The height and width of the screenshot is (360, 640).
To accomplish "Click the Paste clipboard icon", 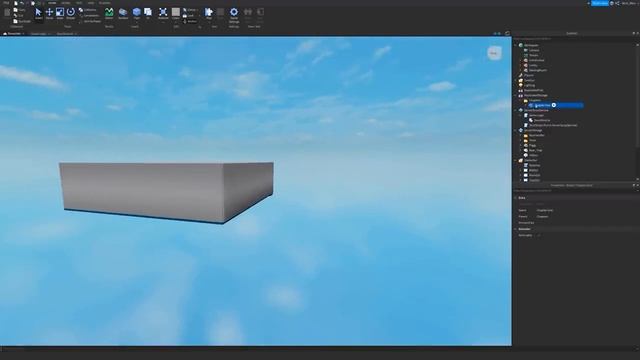I will (x=7, y=13).
